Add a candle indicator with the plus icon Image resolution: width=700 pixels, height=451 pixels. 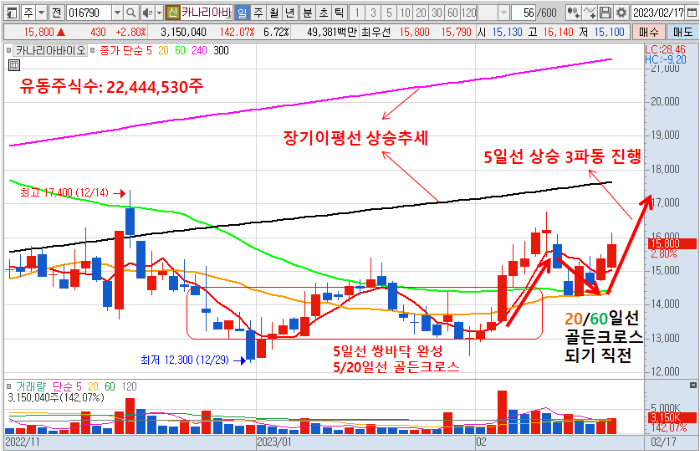pos(573,13)
